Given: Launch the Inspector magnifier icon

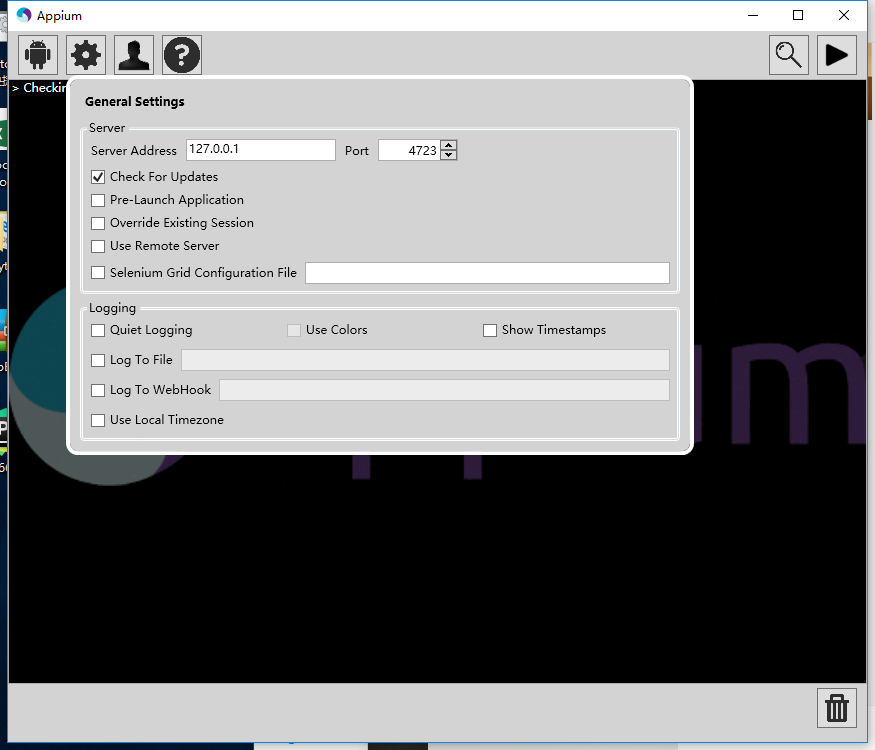Looking at the screenshot, I should [x=789, y=55].
